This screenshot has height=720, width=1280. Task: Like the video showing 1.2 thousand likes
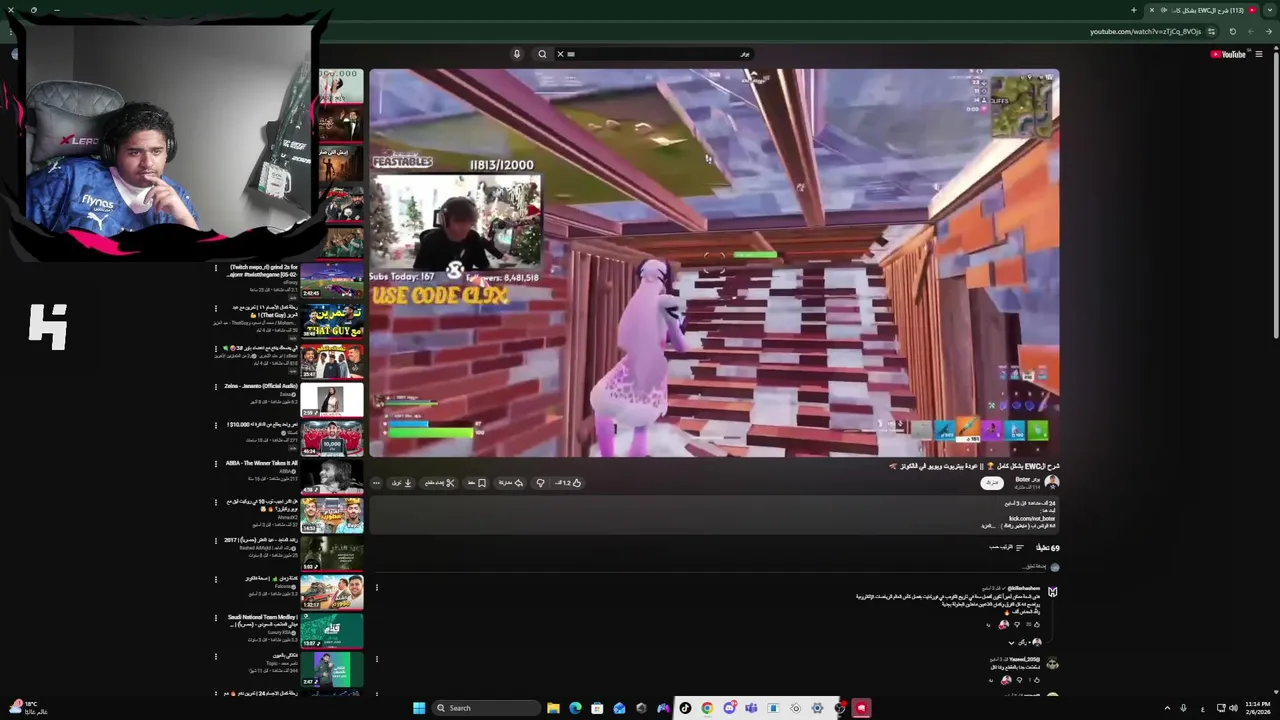[569, 483]
